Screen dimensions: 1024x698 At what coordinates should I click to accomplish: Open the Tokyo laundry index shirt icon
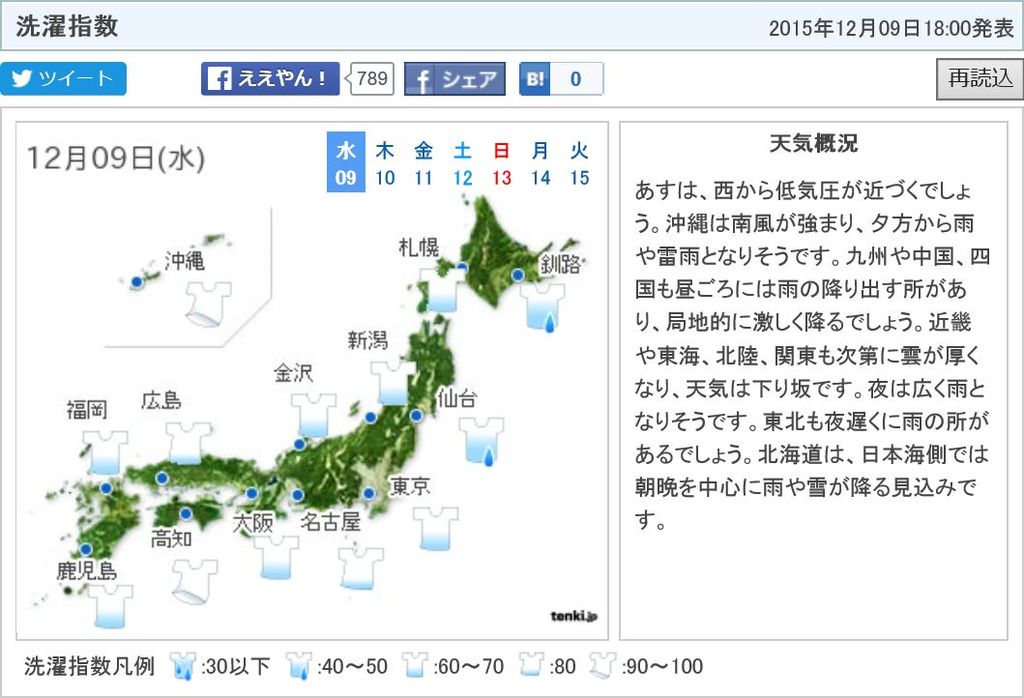(x=435, y=528)
